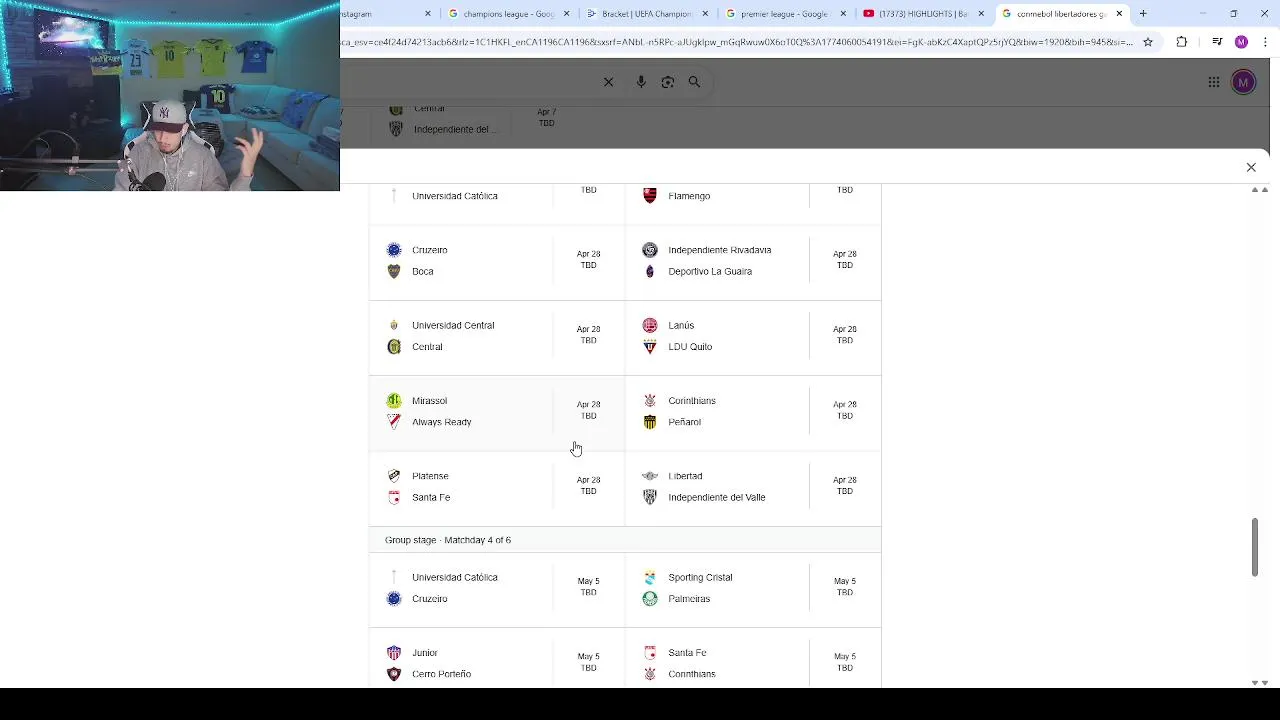1280x720 pixels.
Task: Click the LDU Quito crest
Action: coord(650,347)
